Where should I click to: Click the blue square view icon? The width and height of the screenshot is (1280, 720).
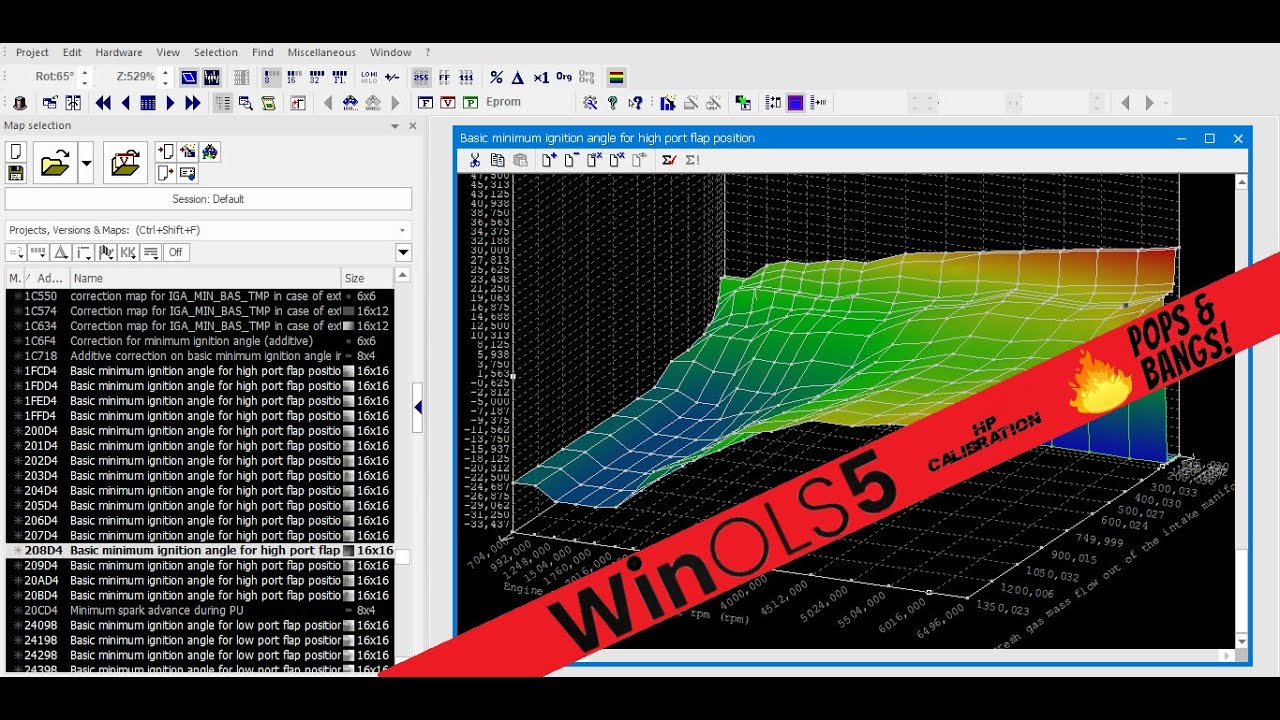(x=796, y=102)
